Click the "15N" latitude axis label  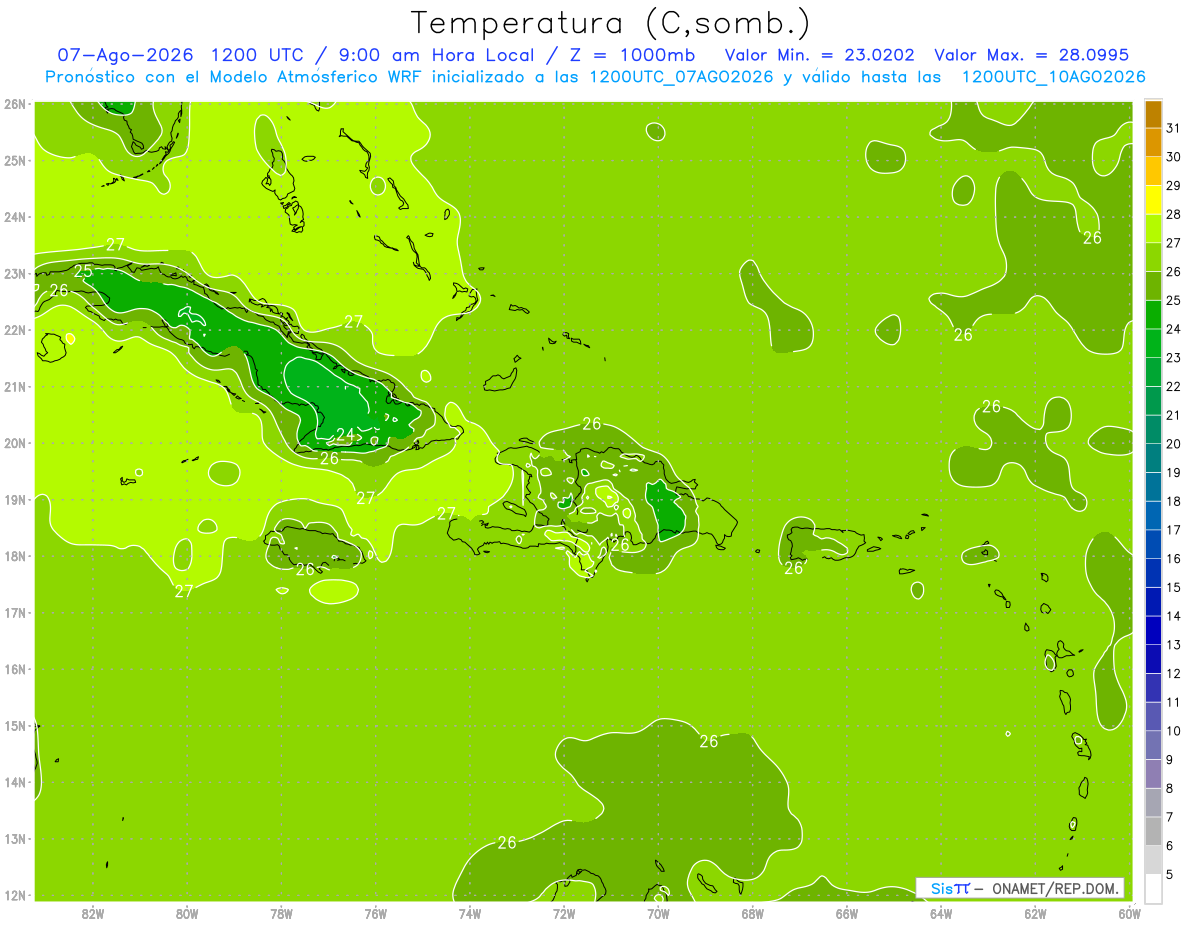click(x=15, y=725)
